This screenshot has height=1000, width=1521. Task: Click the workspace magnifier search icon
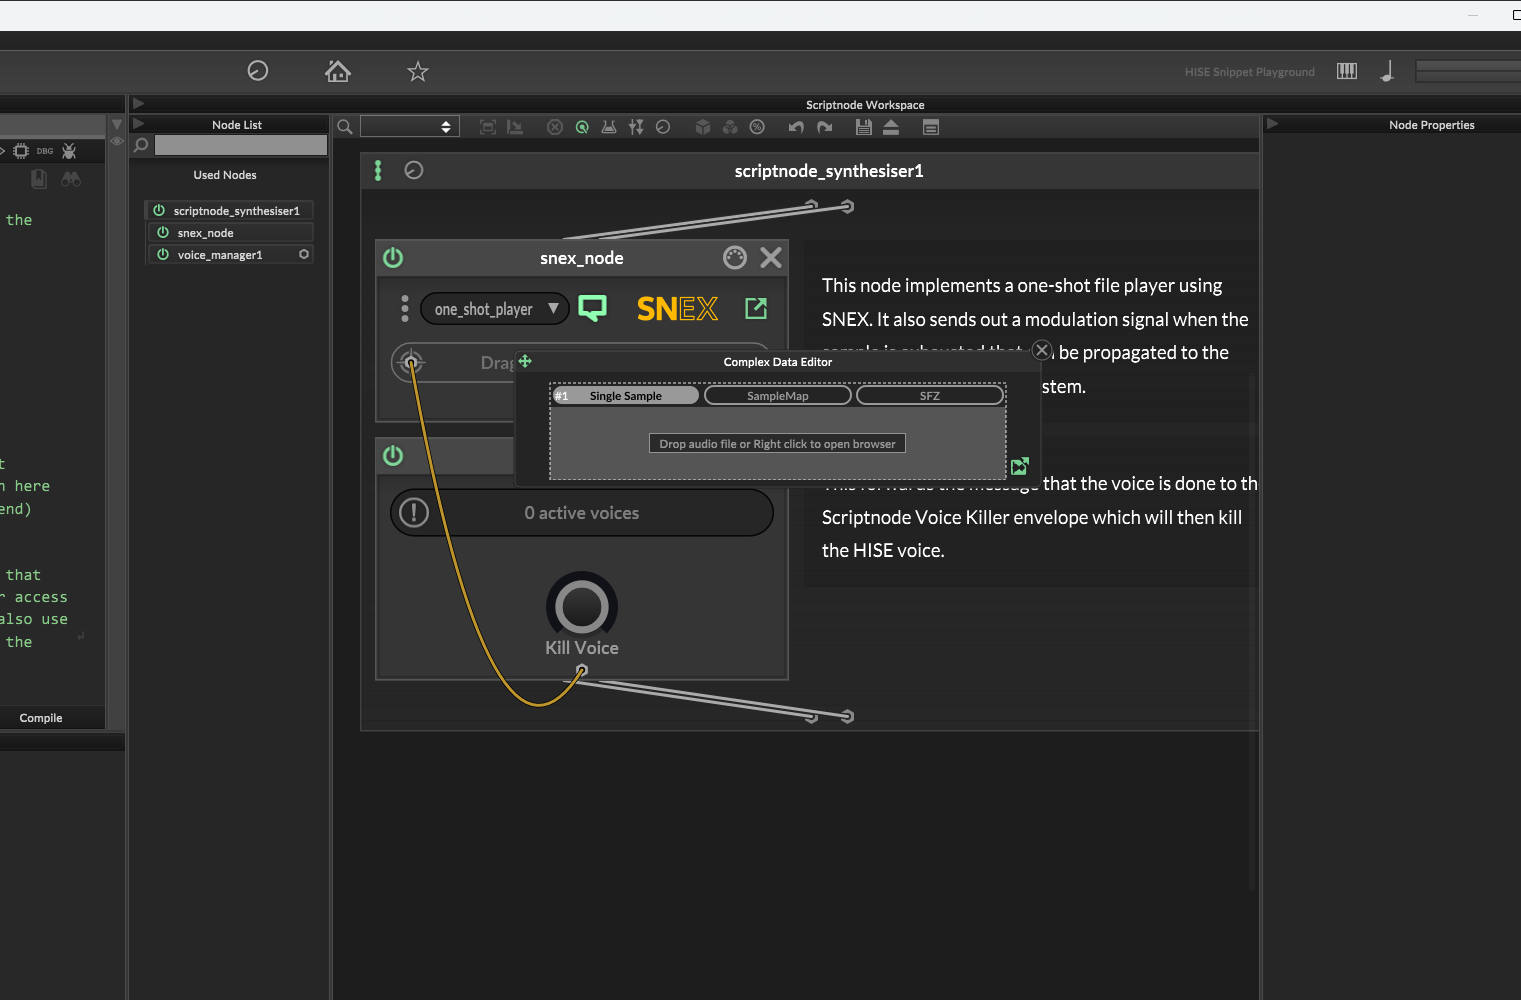pyautogui.click(x=345, y=127)
